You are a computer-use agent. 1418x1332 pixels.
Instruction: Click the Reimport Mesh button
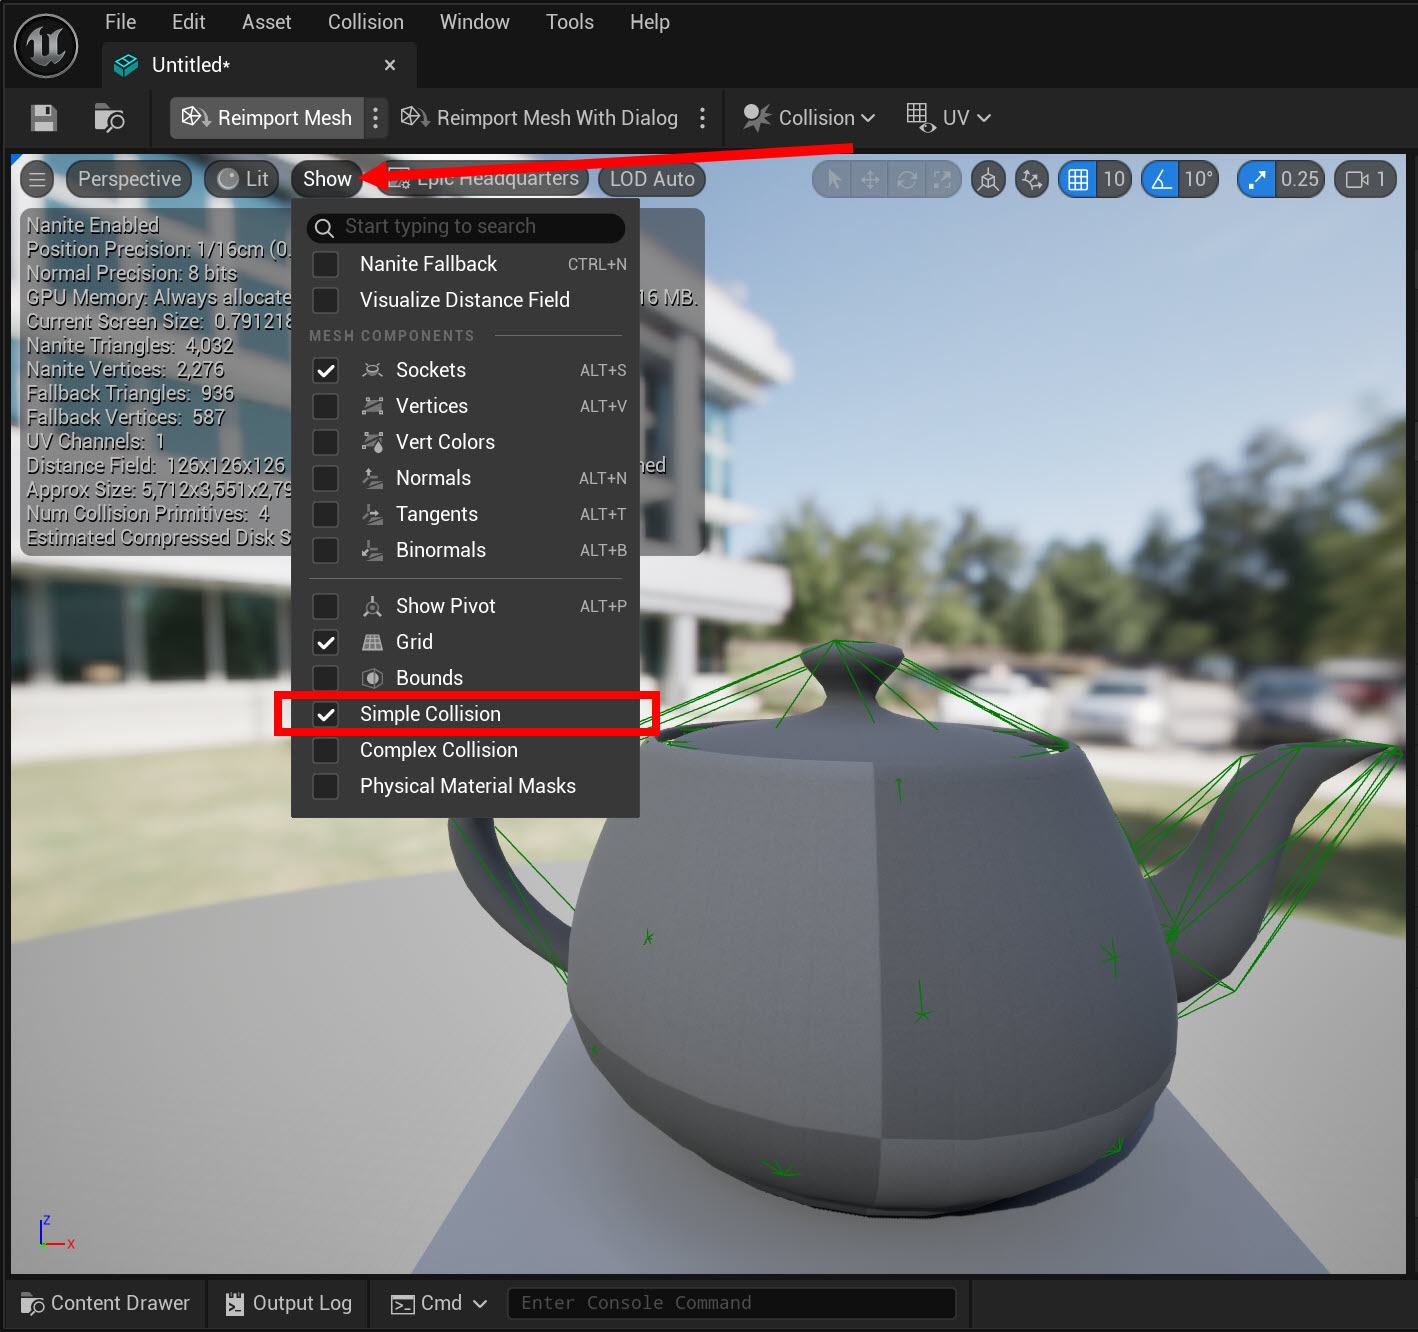point(266,118)
